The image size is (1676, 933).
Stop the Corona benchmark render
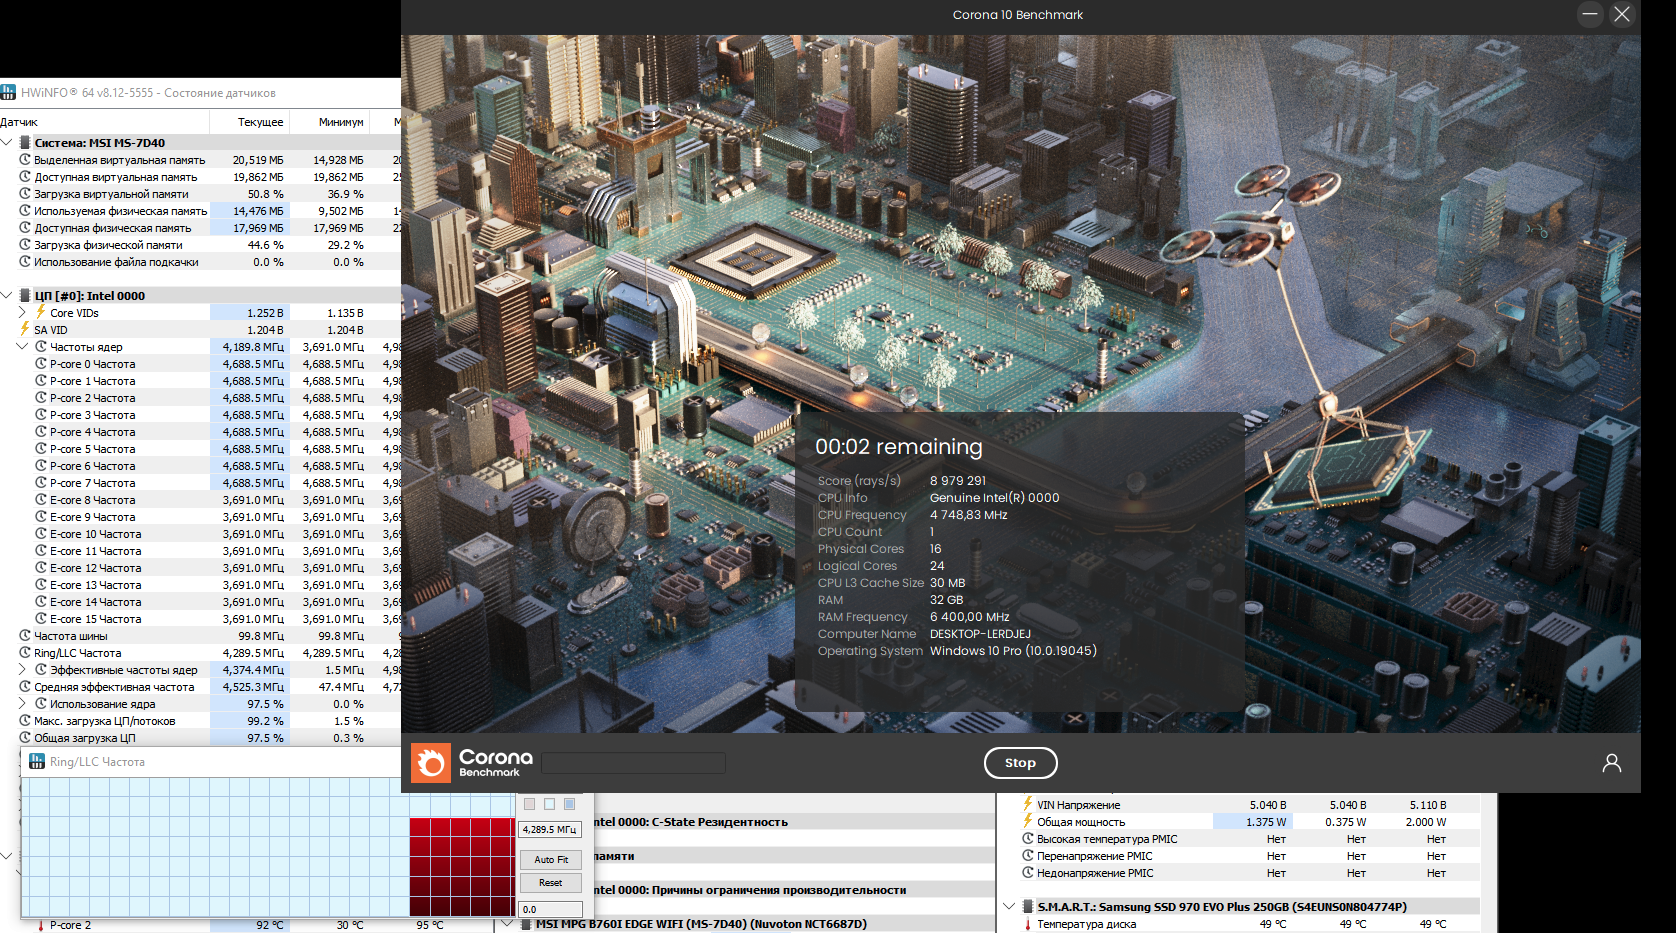1020,763
